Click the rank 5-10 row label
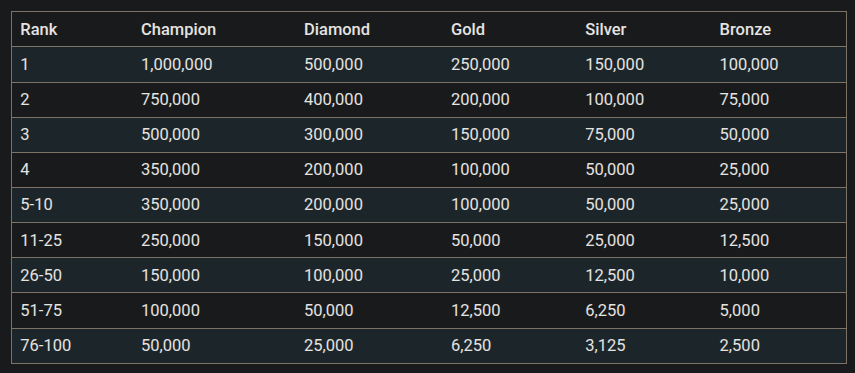Viewport: 855px width, 373px height. 37,204
